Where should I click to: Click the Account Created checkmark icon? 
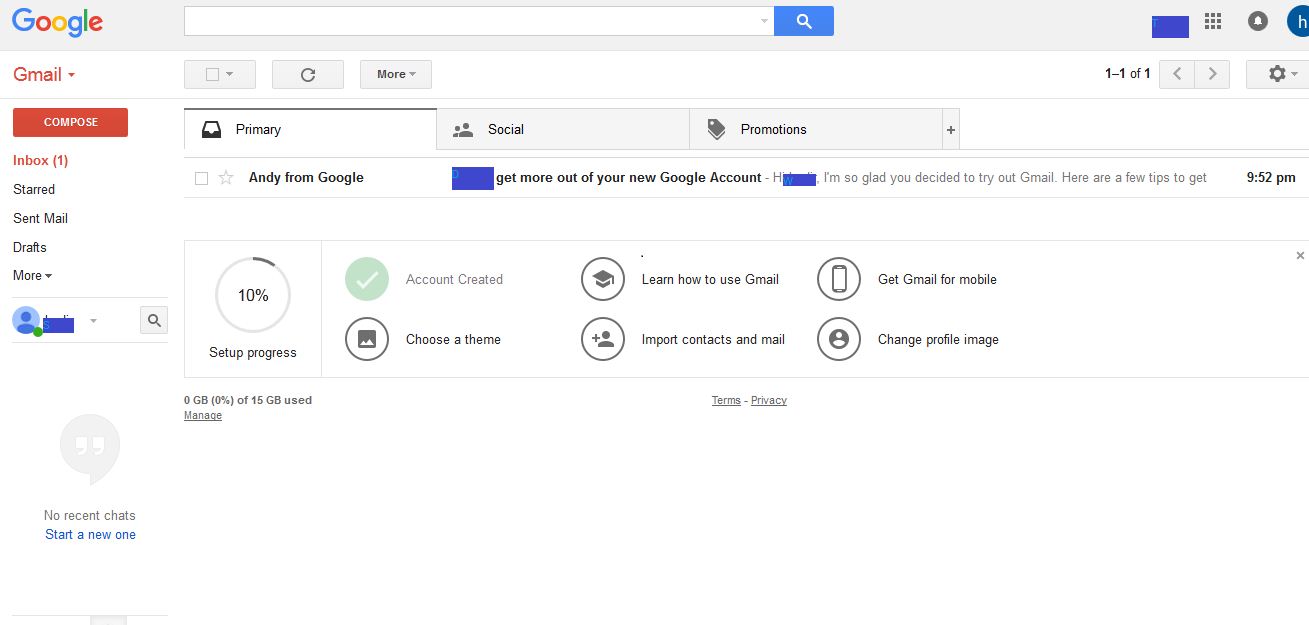pos(367,279)
